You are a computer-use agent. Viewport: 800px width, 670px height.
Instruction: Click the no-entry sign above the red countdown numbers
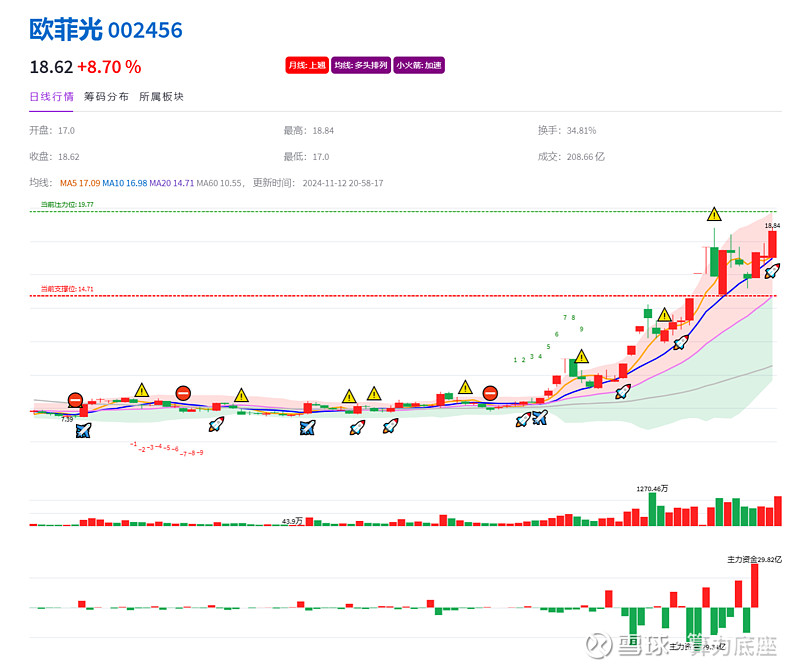point(183,393)
